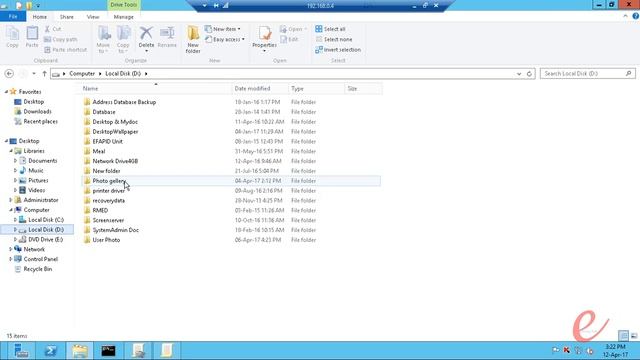The height and width of the screenshot is (360, 640).
Task: Click the Refresh button in address bar
Action: (x=529, y=73)
